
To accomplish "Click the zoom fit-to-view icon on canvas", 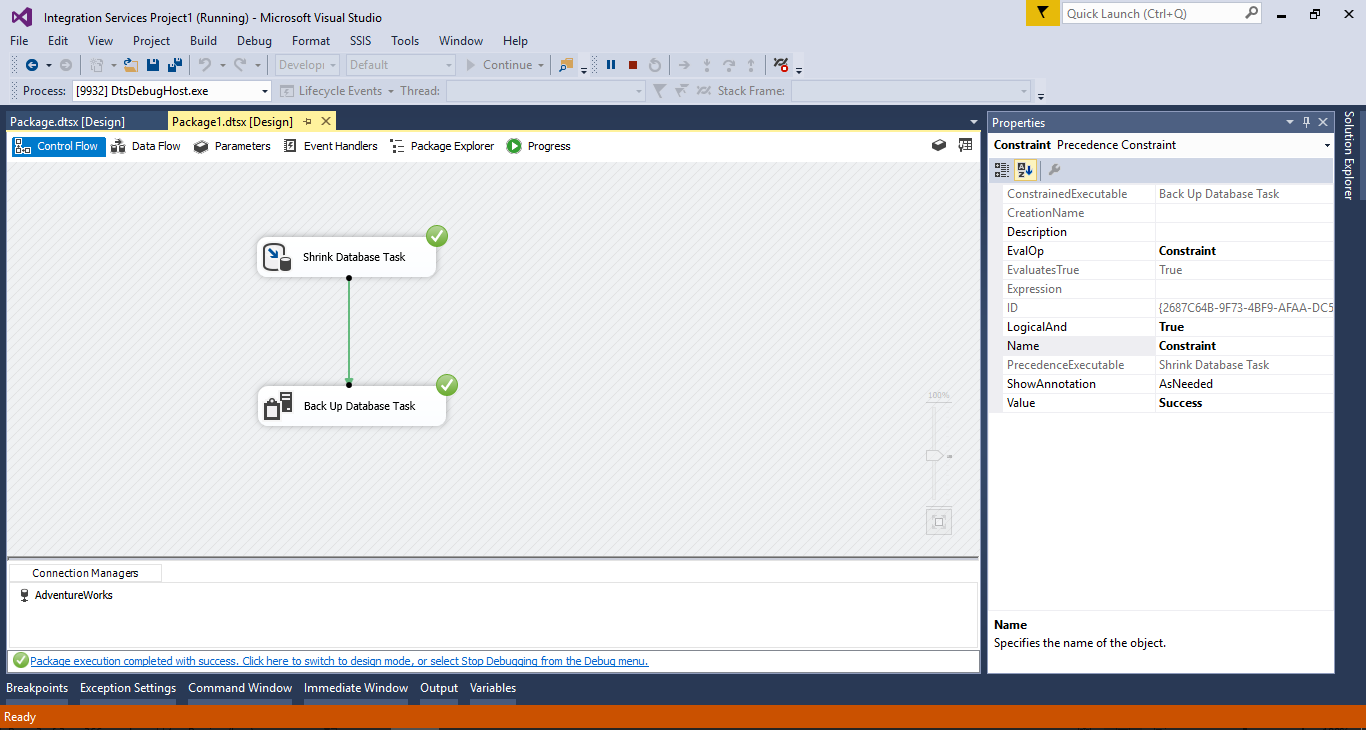I will click(938, 521).
